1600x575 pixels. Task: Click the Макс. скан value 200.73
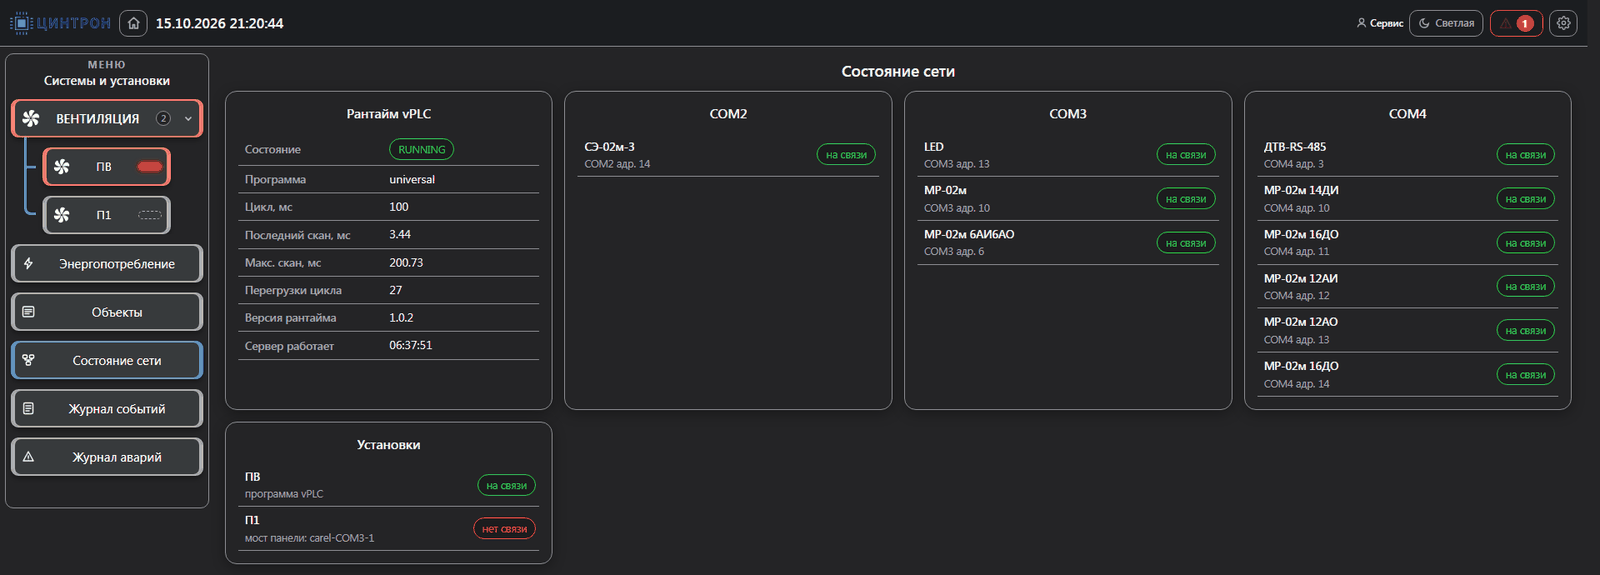(x=406, y=263)
